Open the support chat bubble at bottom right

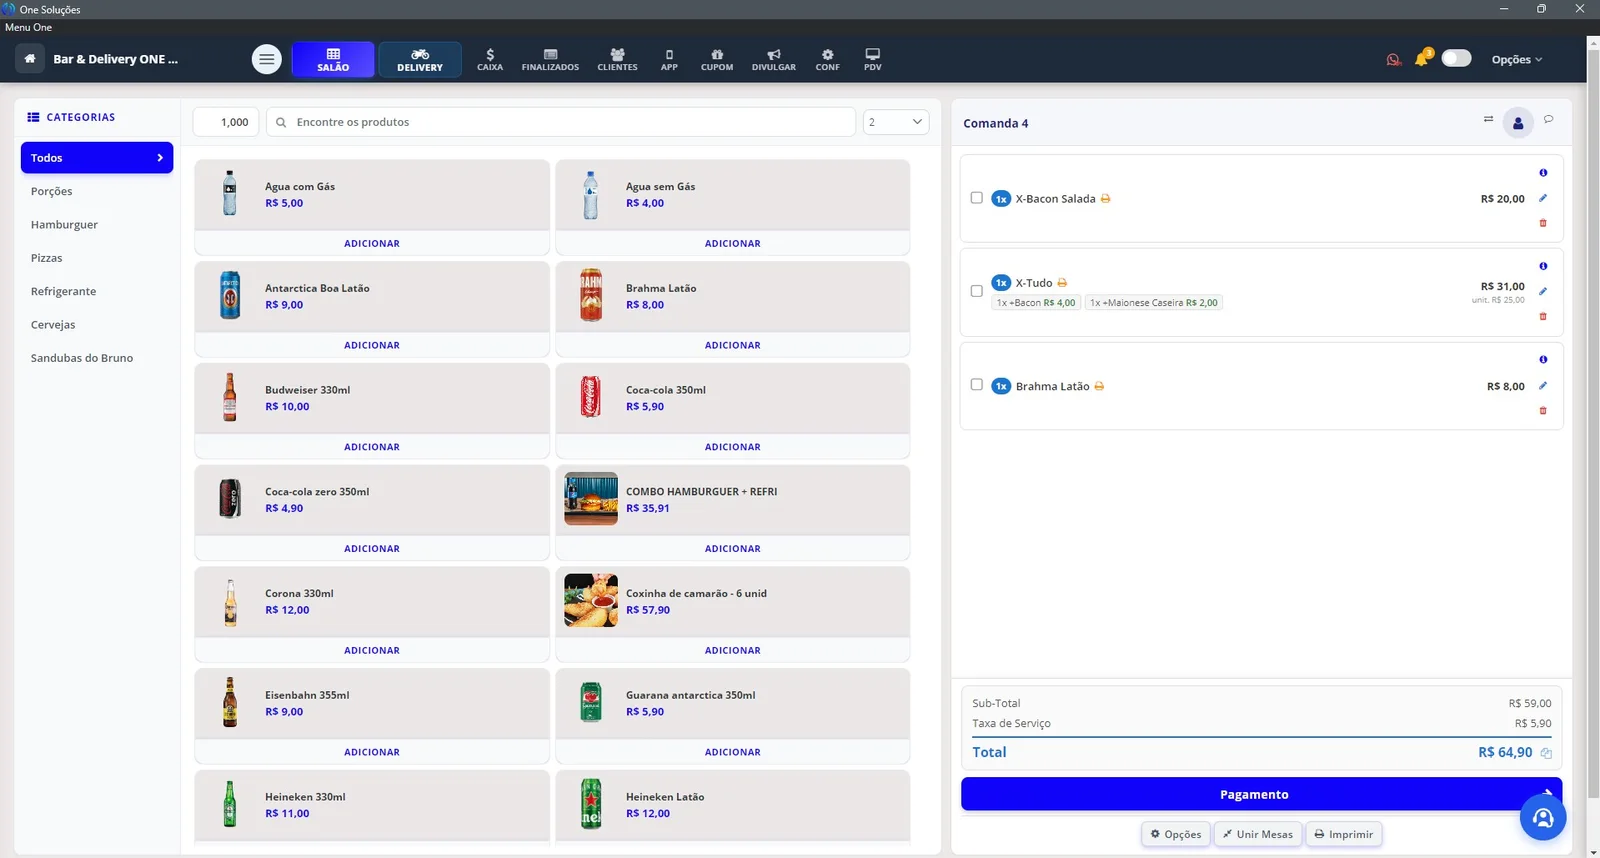coord(1543,818)
